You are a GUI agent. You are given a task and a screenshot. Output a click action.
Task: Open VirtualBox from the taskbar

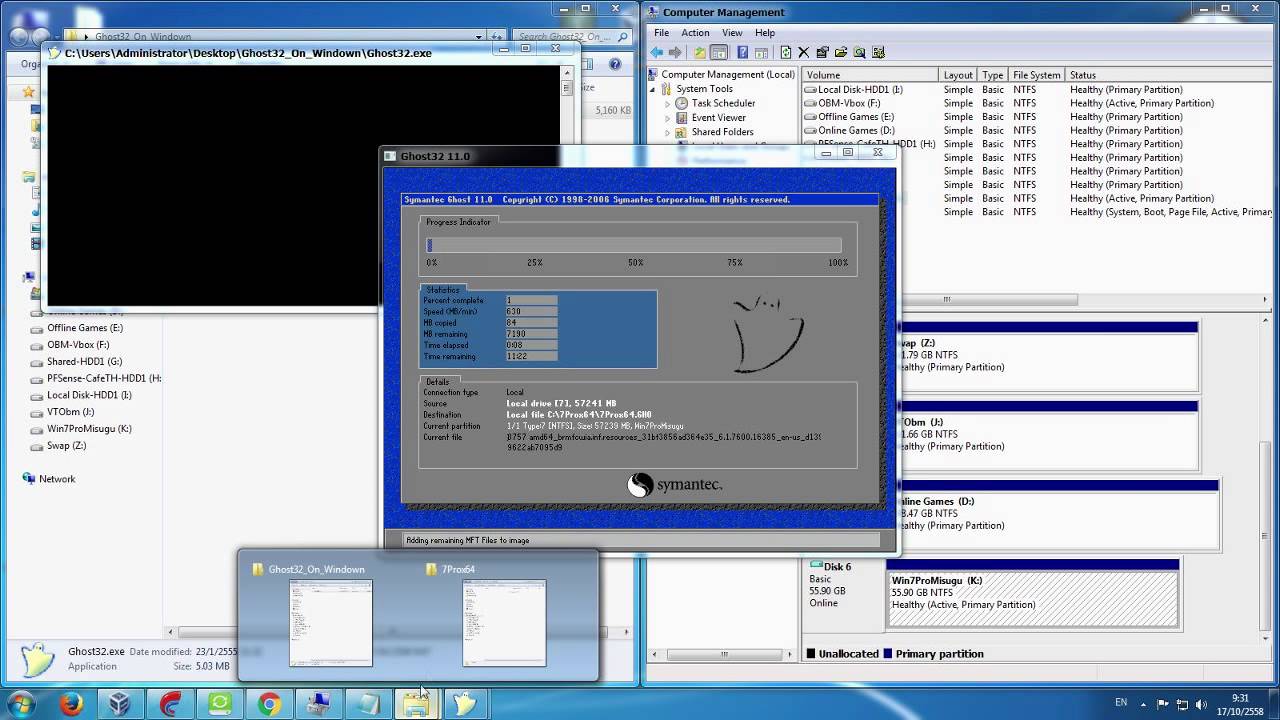click(120, 704)
